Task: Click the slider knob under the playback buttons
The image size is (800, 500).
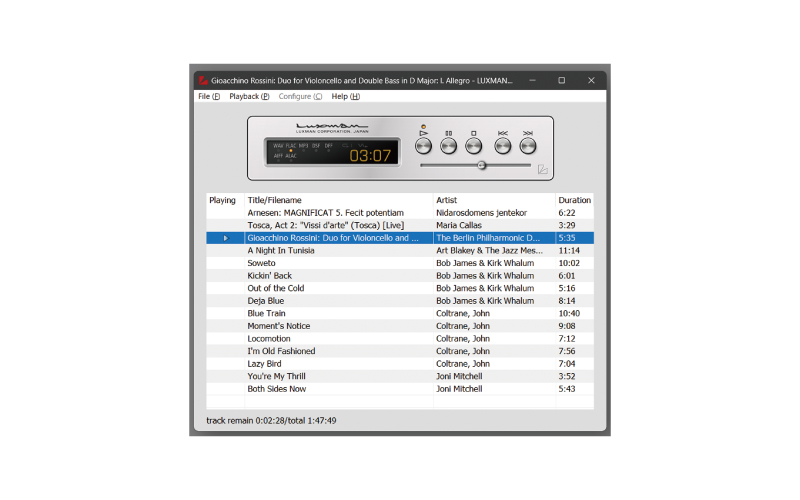Action: pos(481,165)
